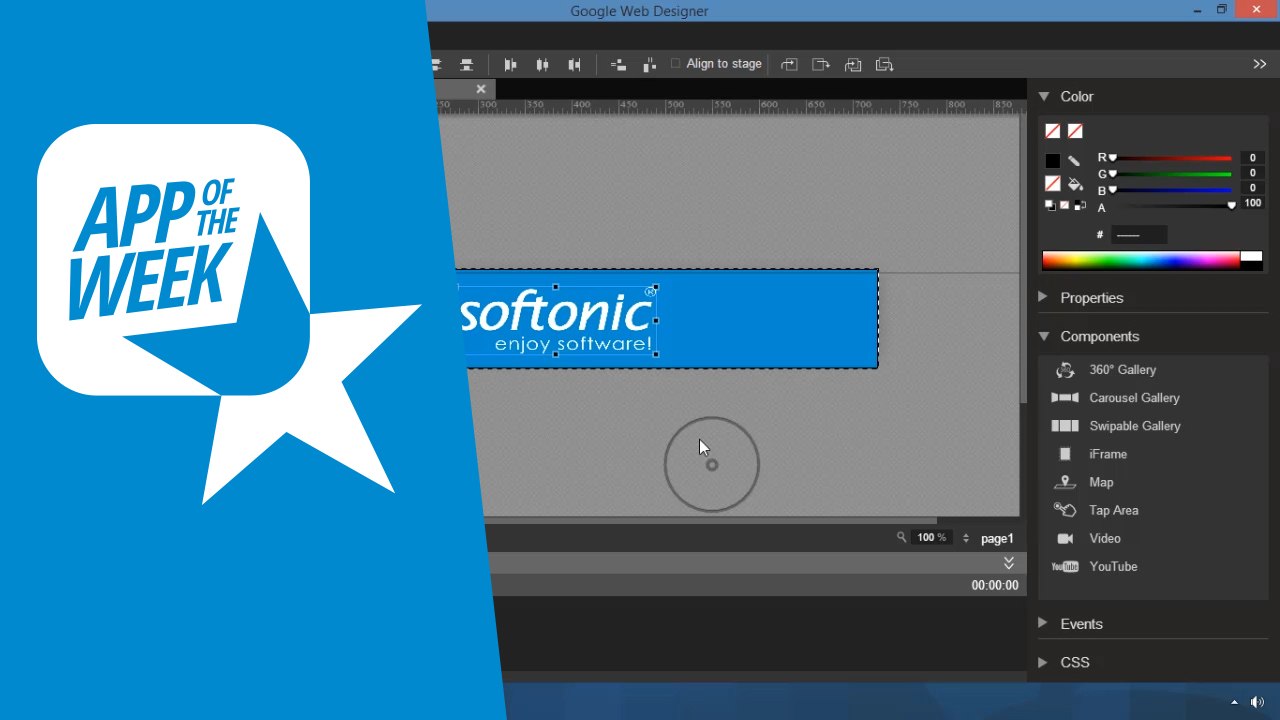Click the third arrange-order icon in toolbar

pyautogui.click(x=853, y=64)
